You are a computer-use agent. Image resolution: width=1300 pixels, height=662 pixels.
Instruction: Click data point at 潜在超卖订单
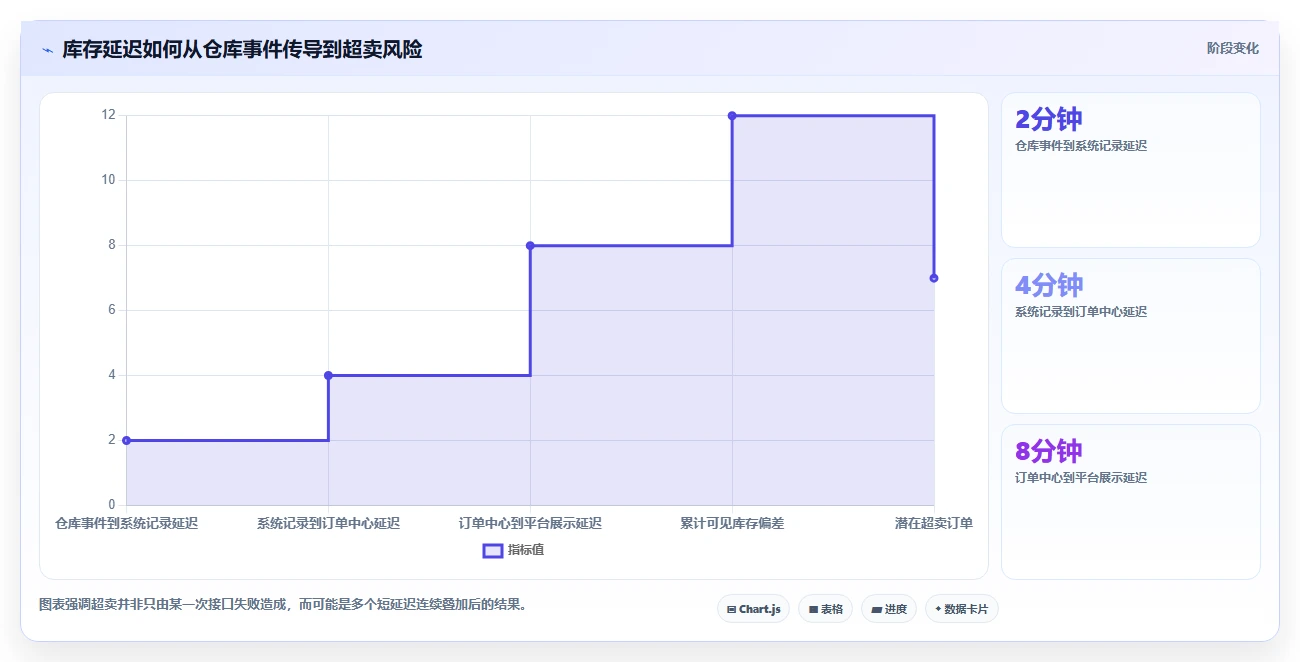(x=934, y=278)
